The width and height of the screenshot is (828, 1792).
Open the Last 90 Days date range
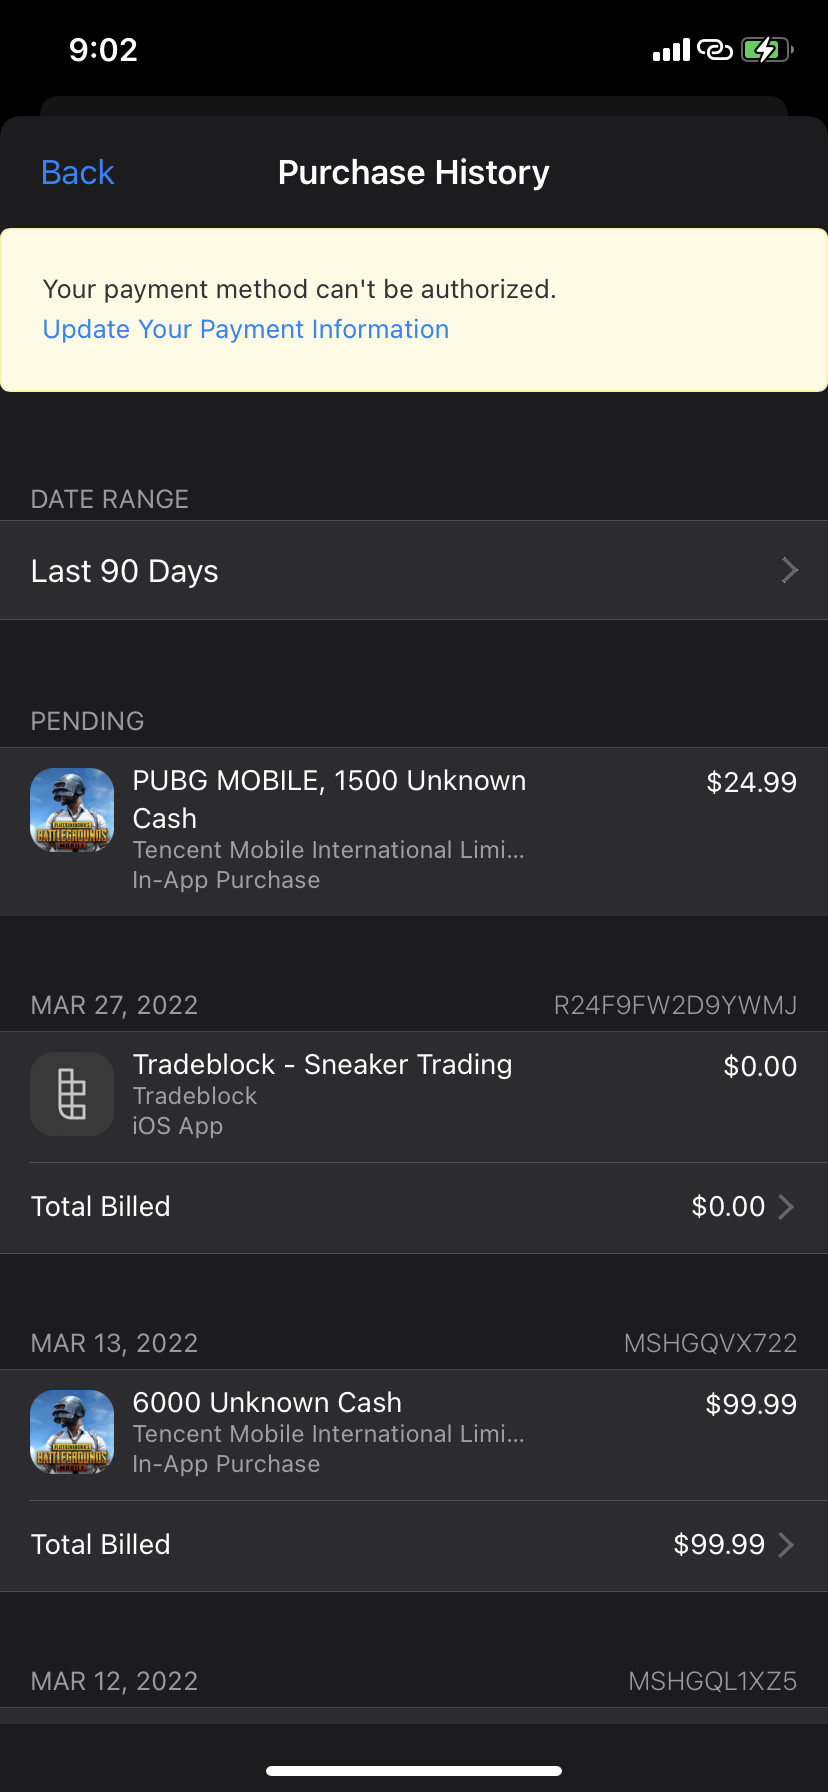[x=414, y=570]
